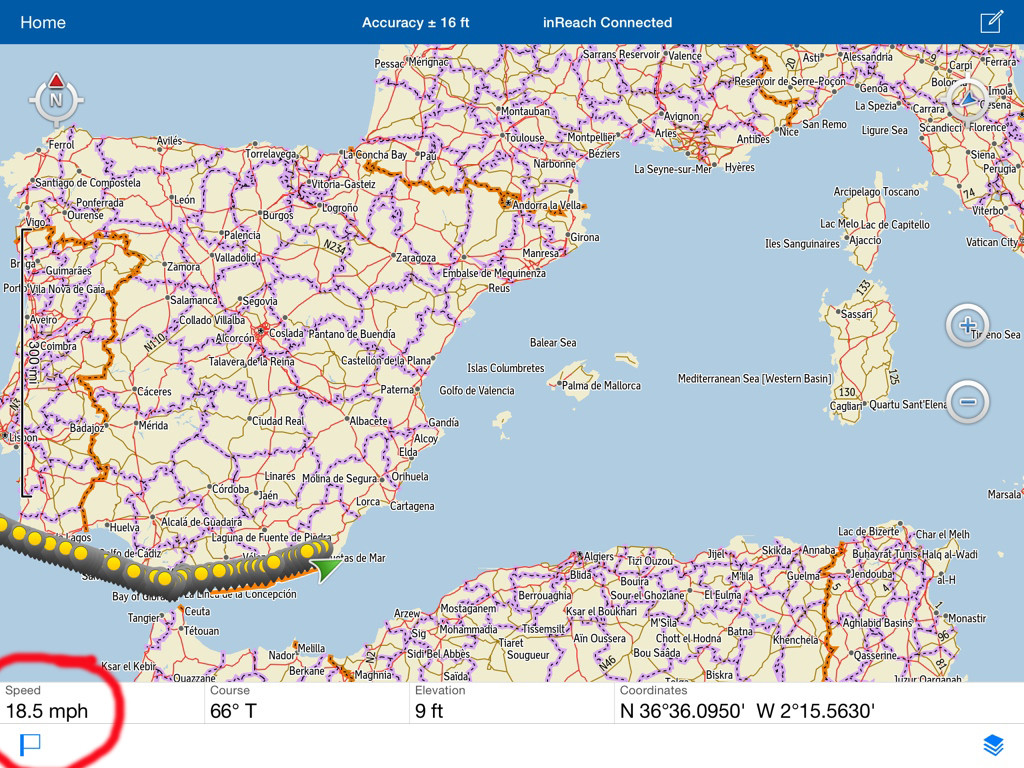Tap the north compass icon

(x=56, y=99)
